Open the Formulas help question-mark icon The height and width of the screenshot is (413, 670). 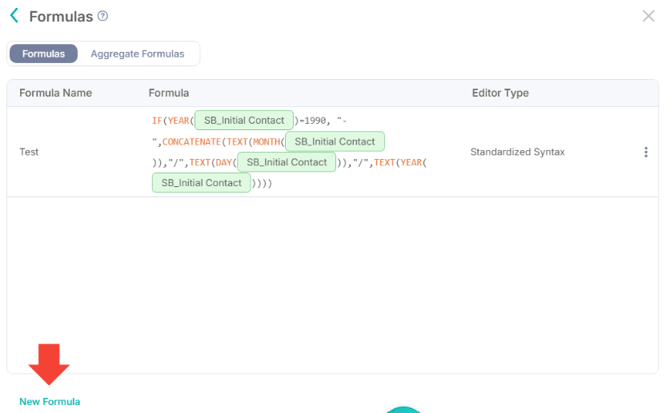pyautogui.click(x=103, y=16)
